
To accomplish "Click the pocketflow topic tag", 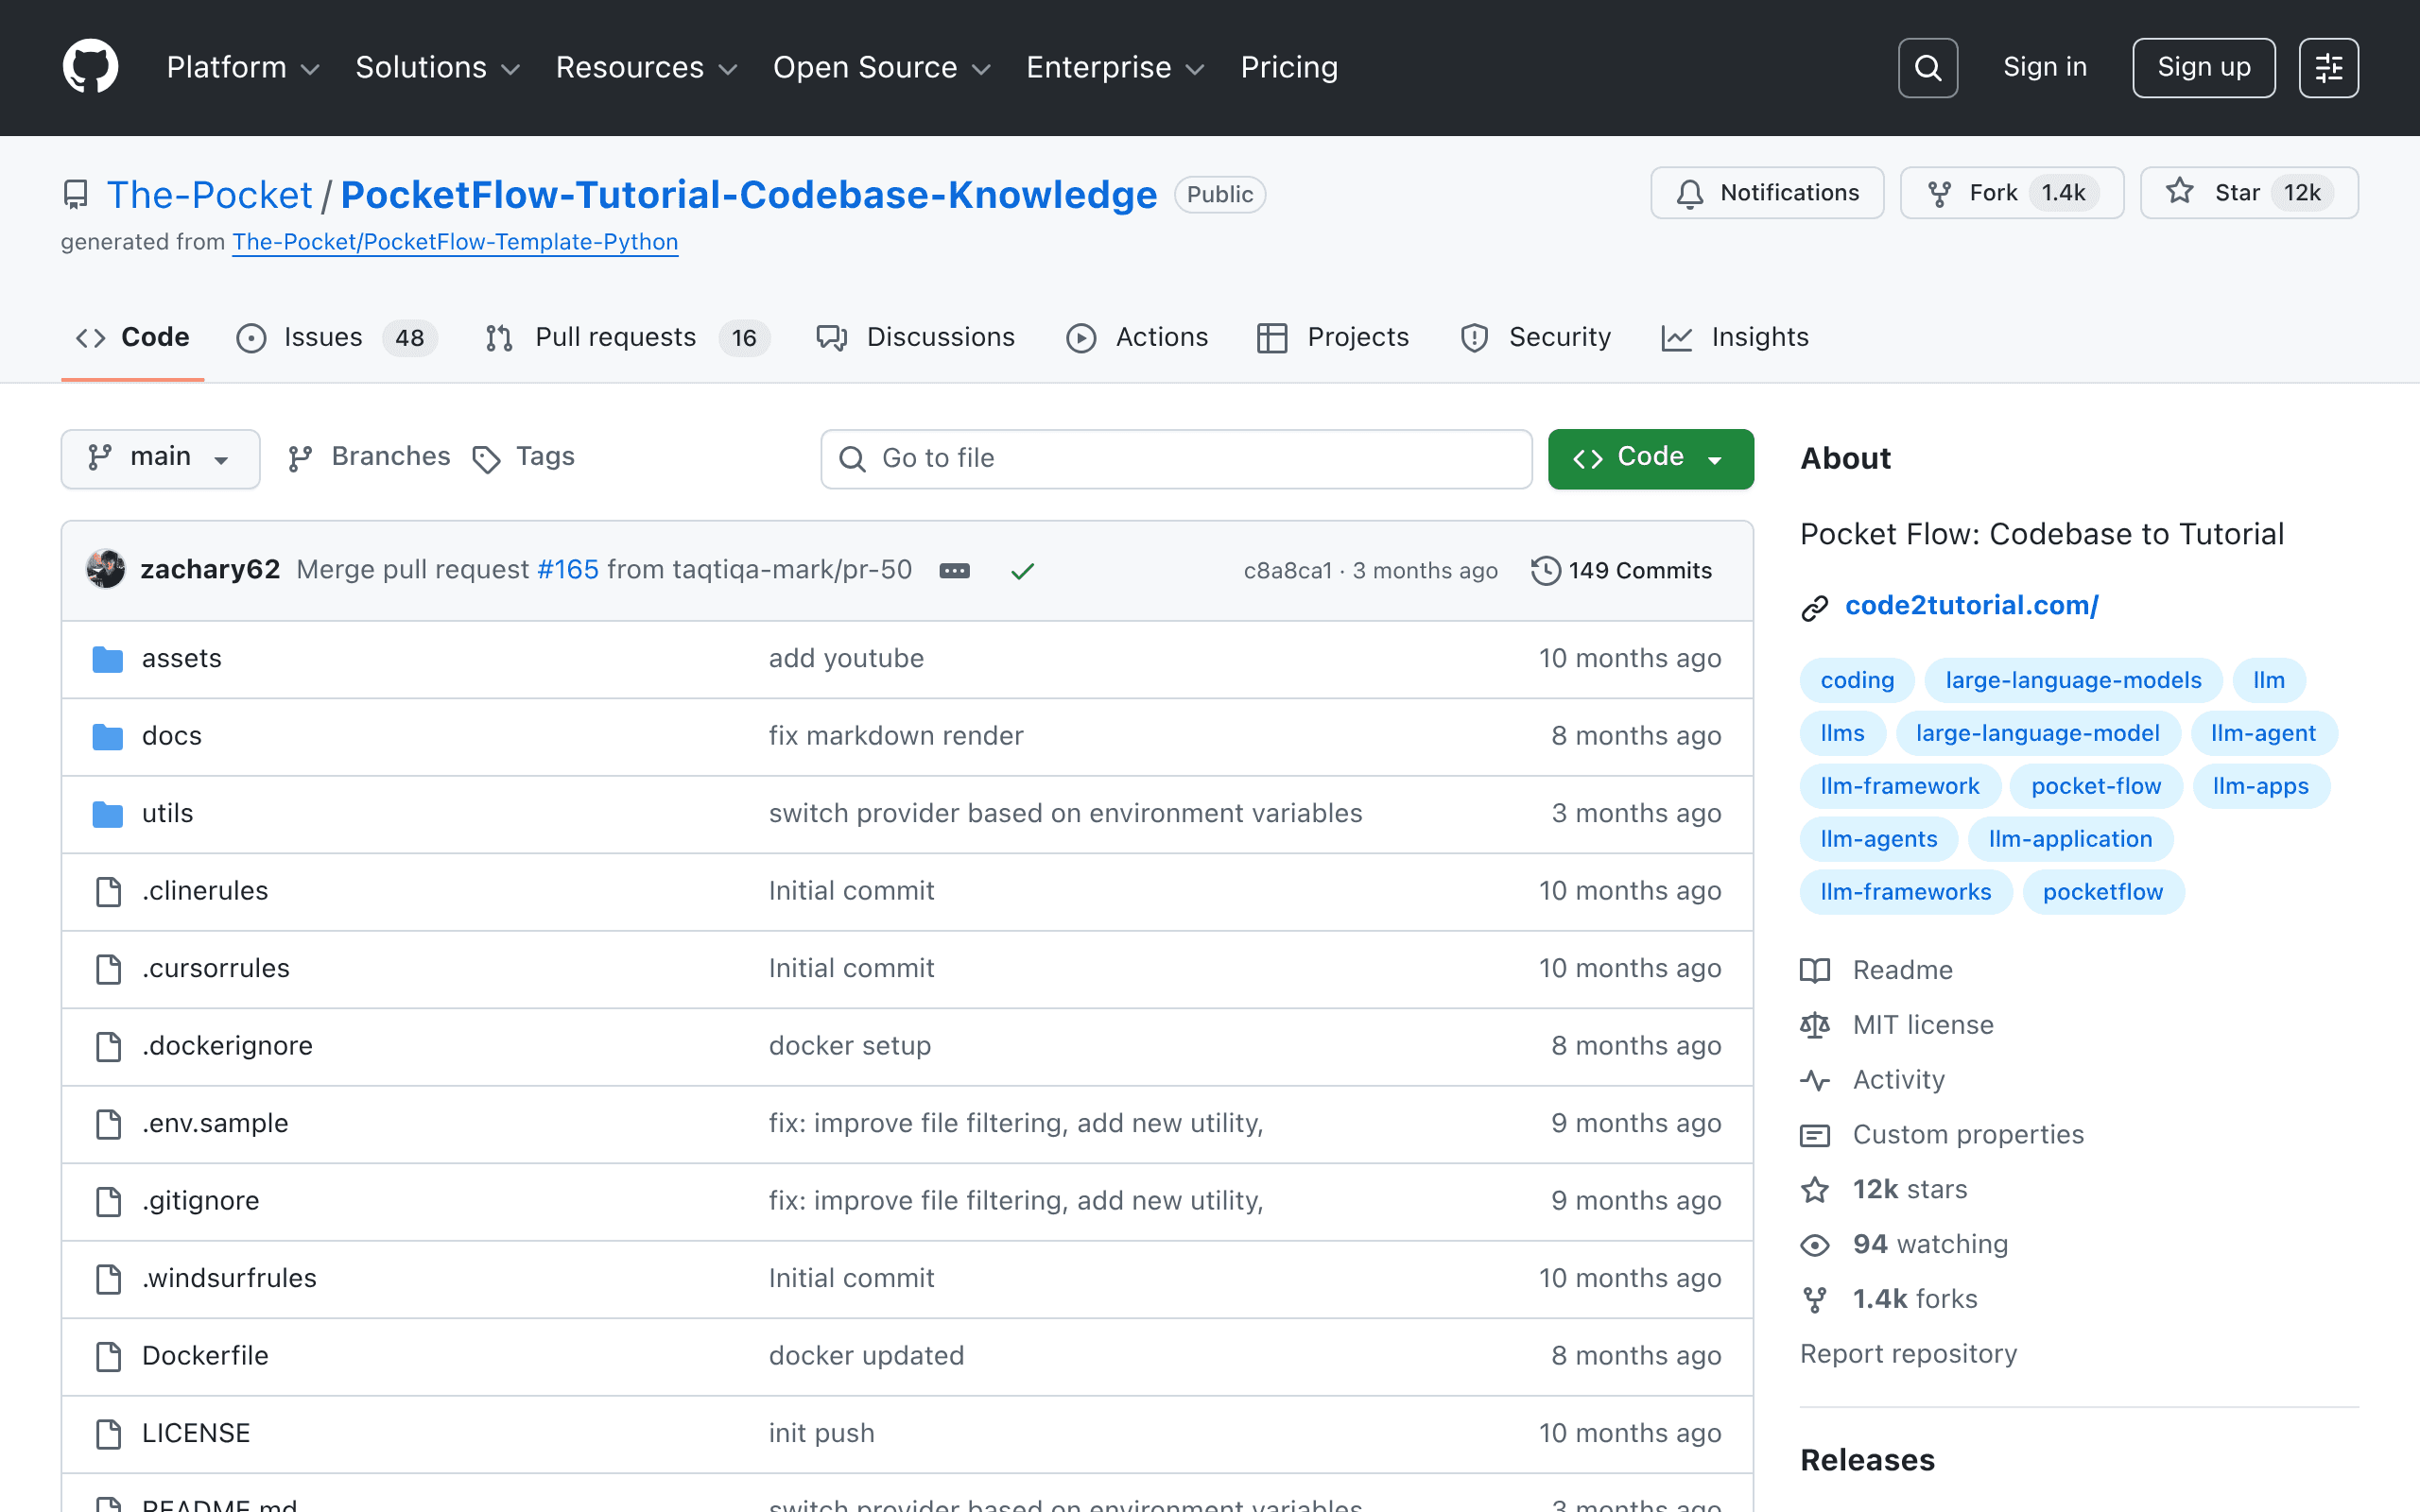I will pos(2103,892).
